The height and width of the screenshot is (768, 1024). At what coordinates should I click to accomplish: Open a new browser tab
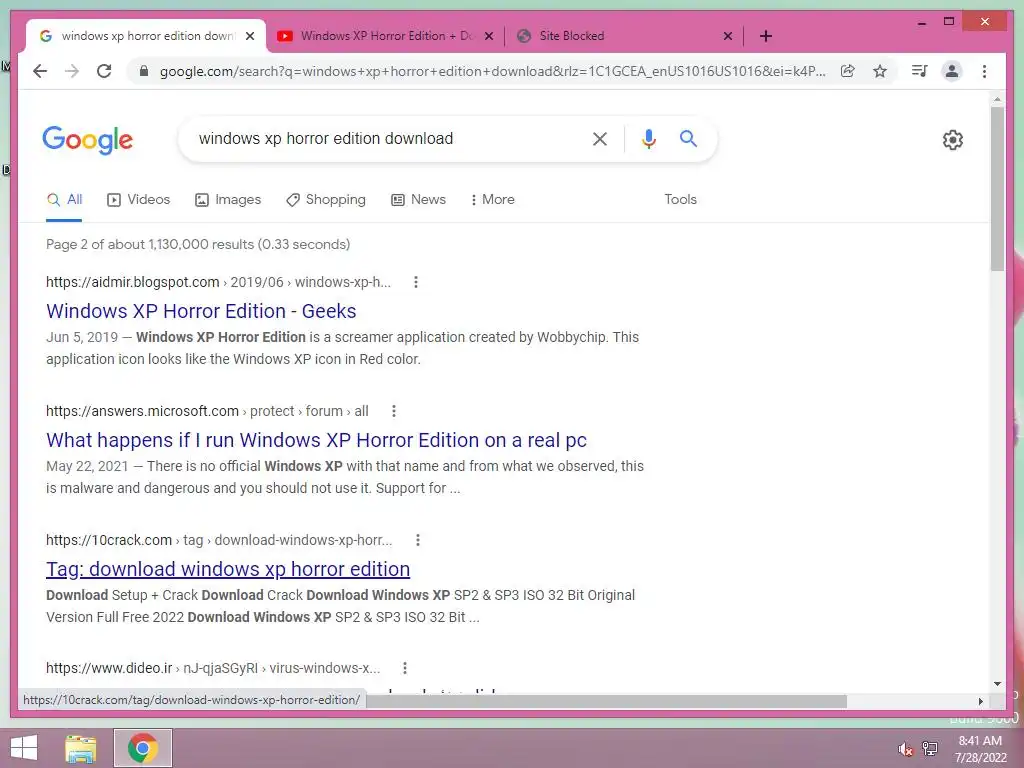click(766, 36)
